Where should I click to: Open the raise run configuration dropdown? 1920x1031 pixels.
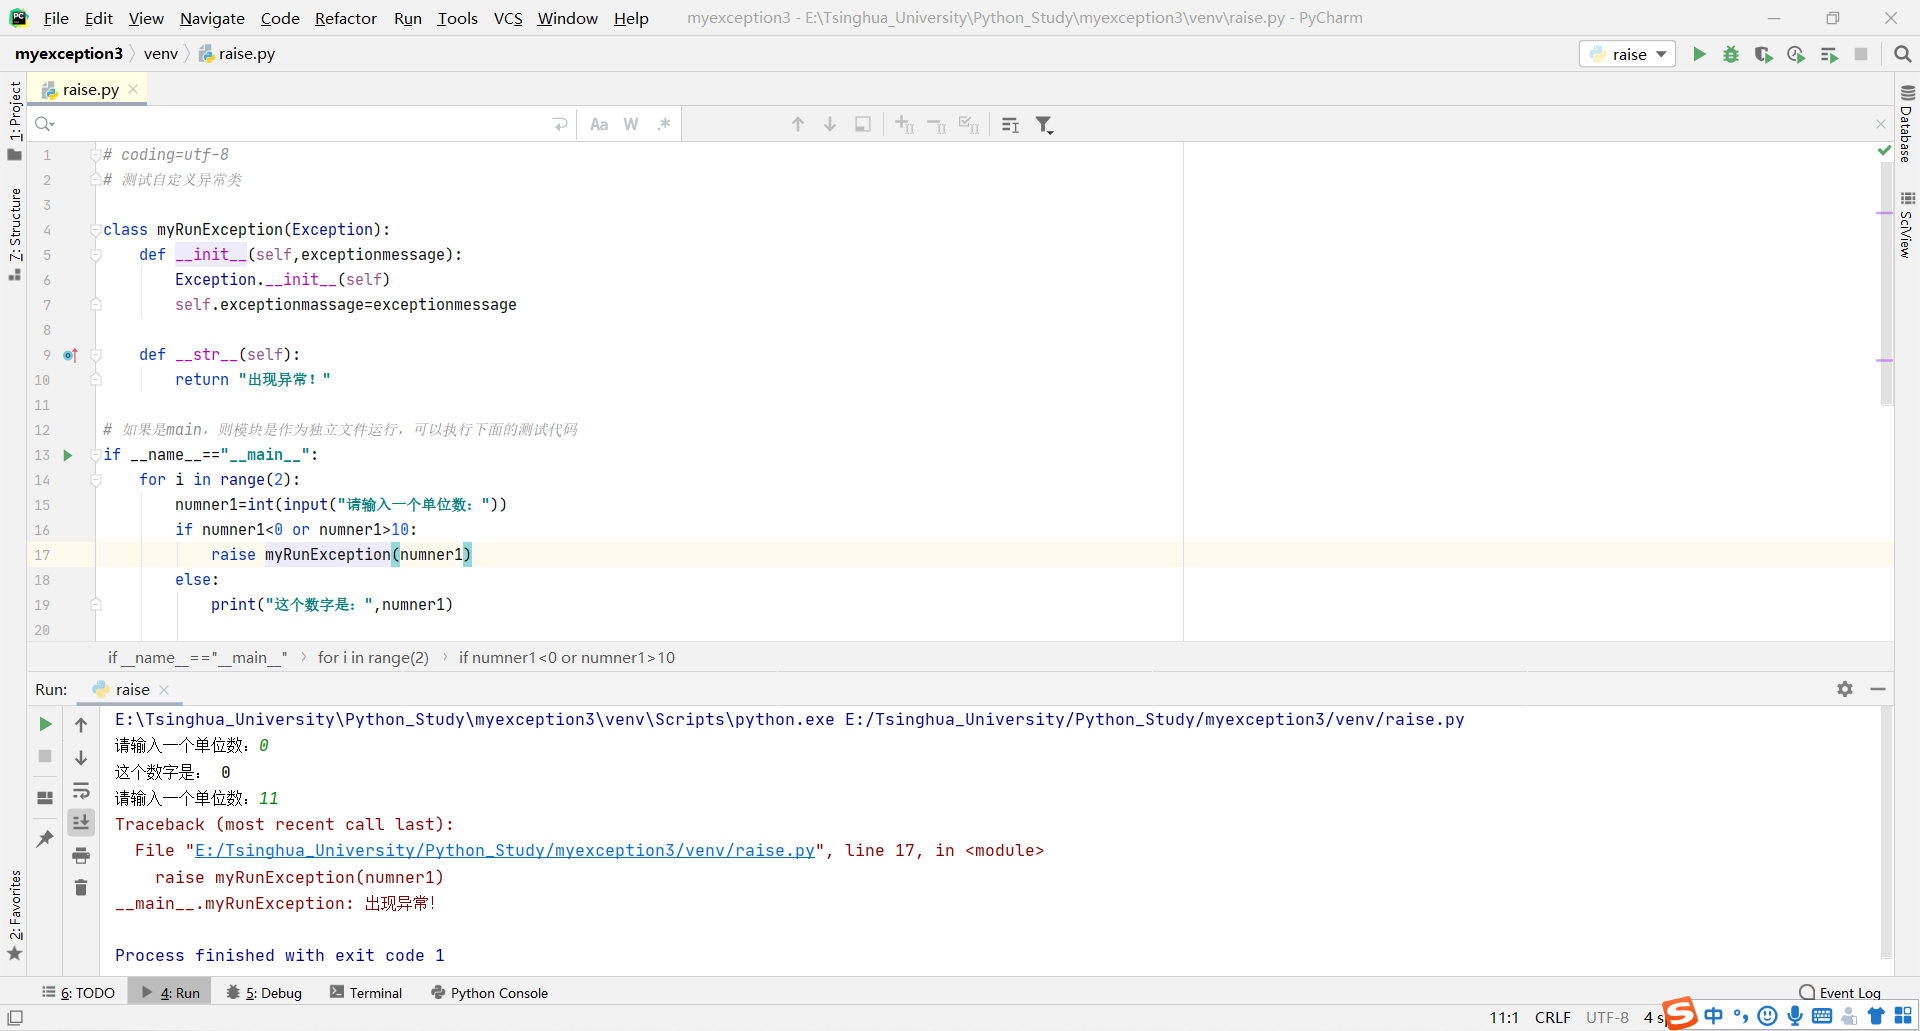coord(1627,54)
